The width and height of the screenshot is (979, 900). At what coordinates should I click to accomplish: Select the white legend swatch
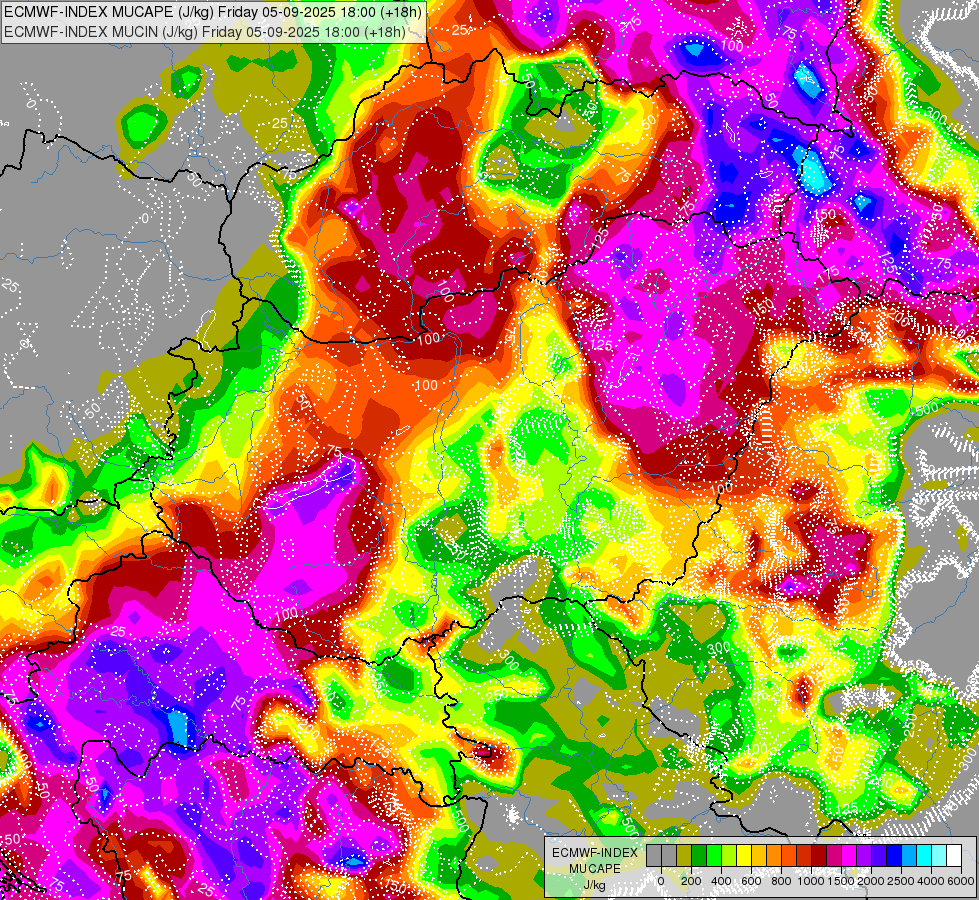coord(955,855)
